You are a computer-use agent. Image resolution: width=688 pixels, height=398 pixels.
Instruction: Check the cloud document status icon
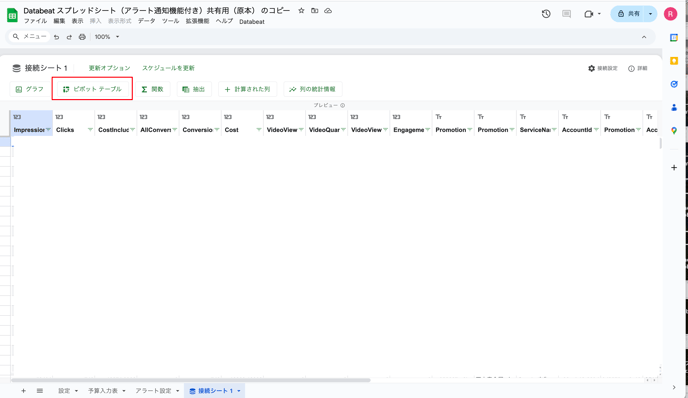click(328, 11)
